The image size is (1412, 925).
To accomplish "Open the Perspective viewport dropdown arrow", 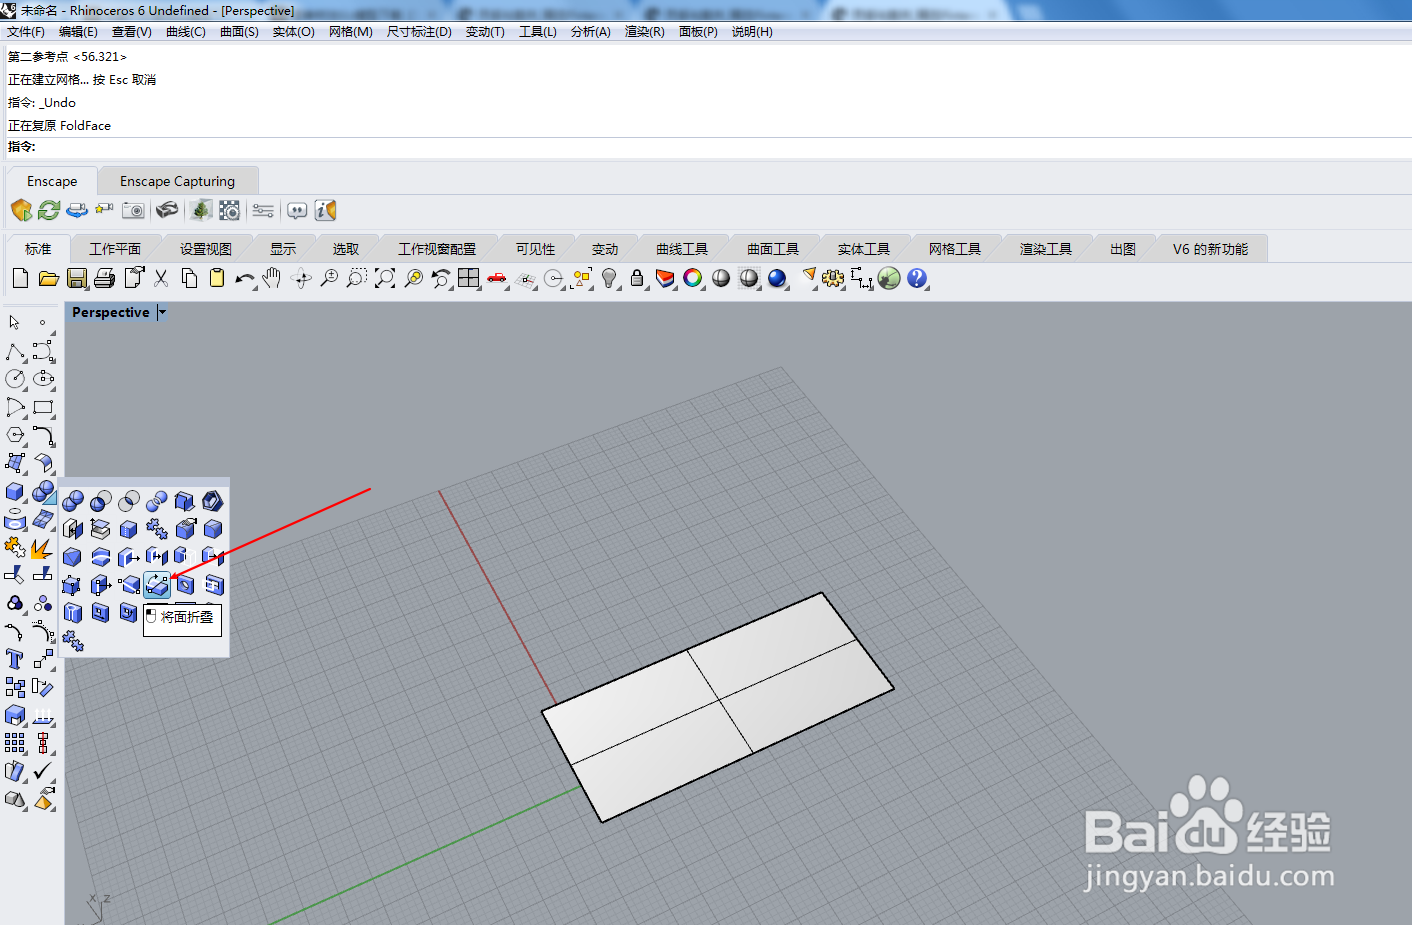I will click(x=162, y=312).
